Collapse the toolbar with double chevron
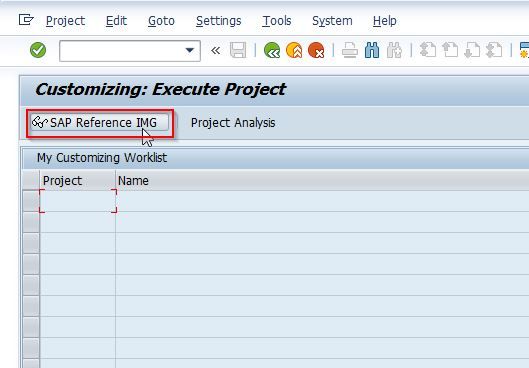 [215, 51]
